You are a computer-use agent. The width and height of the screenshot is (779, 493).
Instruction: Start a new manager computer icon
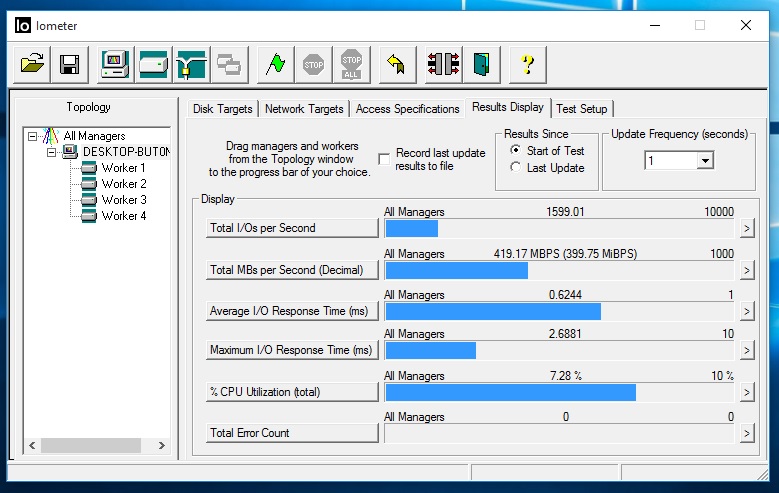(x=115, y=65)
